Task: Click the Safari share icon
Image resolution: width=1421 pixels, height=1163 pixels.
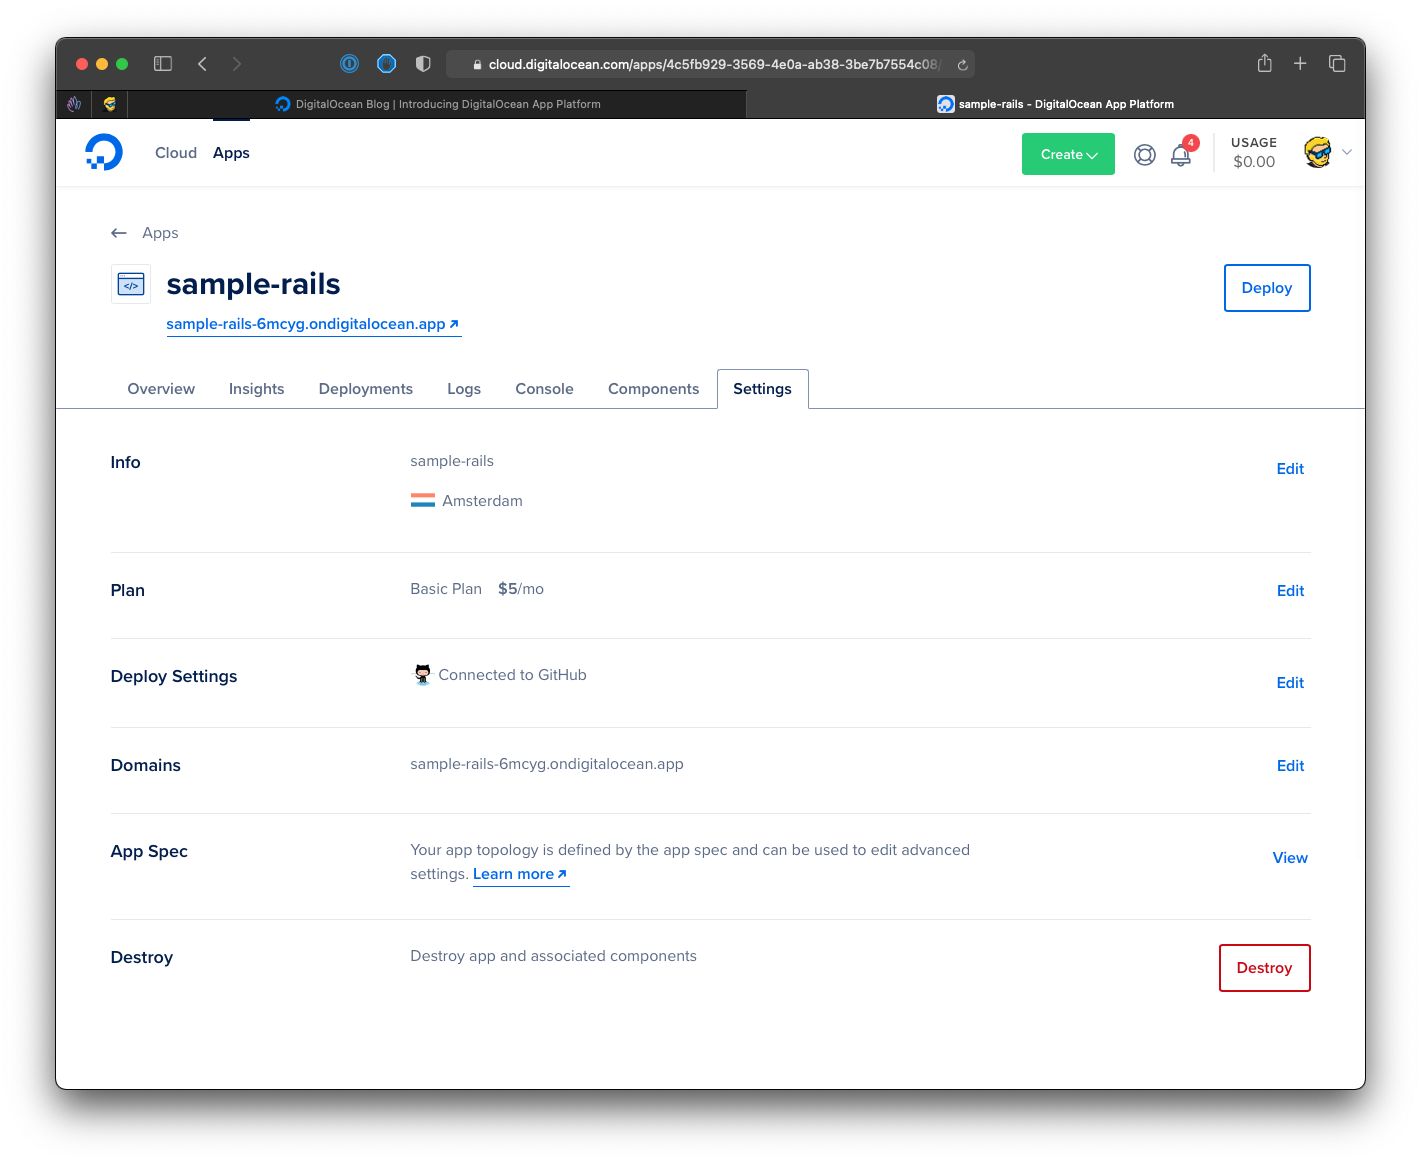Action: (x=1264, y=64)
